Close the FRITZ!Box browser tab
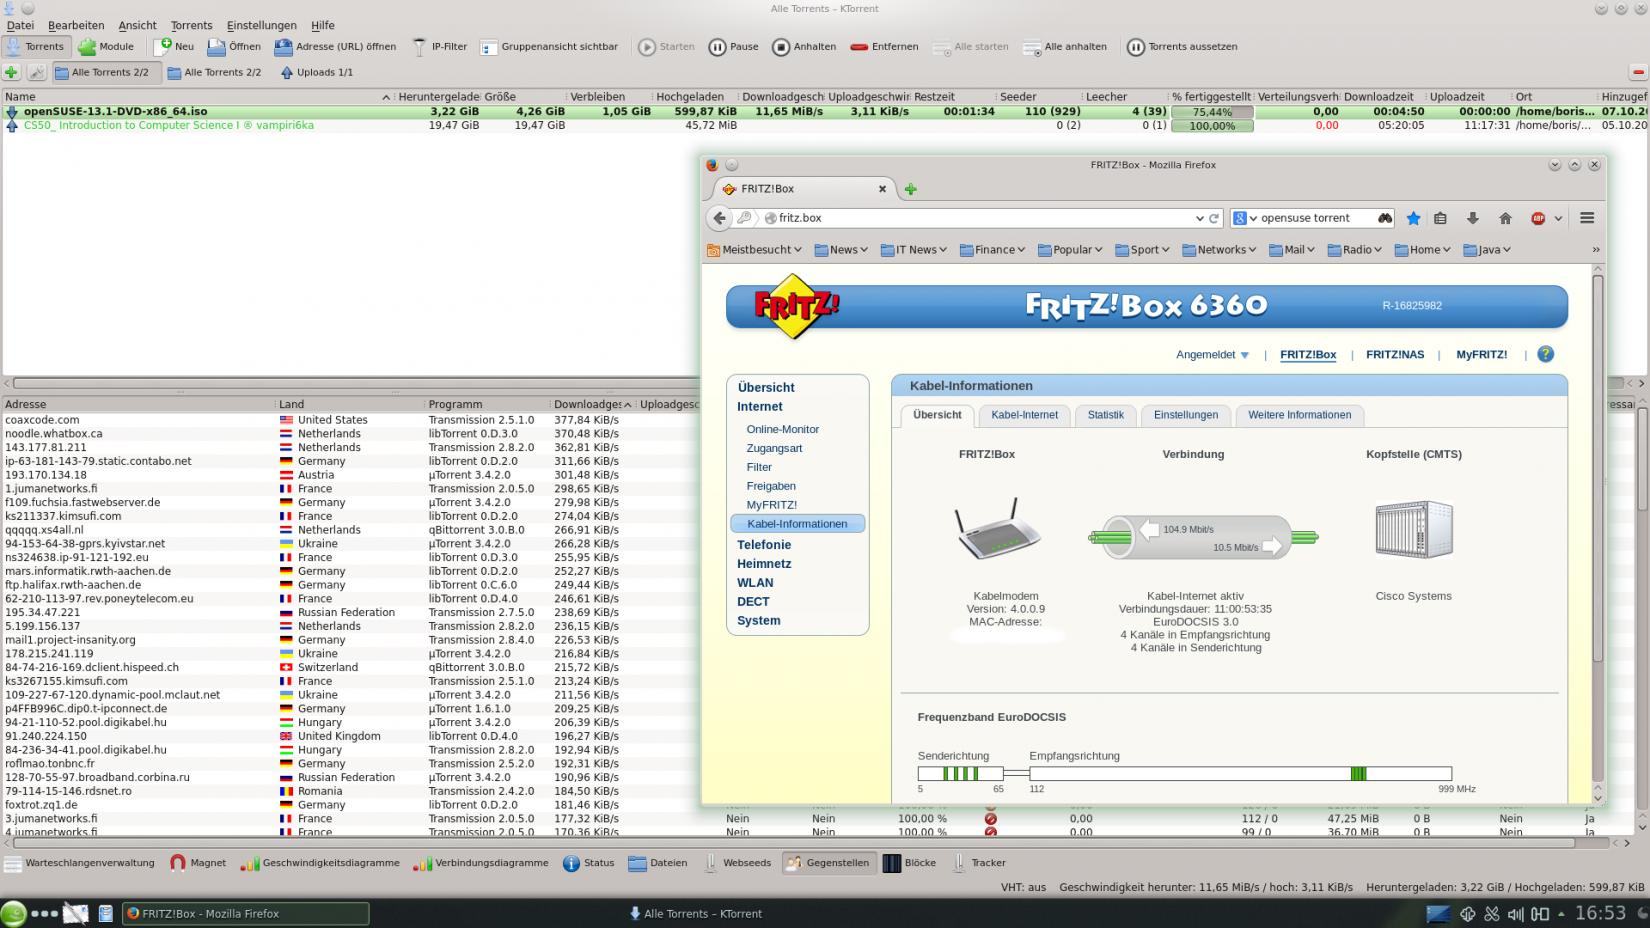Image resolution: width=1650 pixels, height=928 pixels. pyautogui.click(x=882, y=188)
